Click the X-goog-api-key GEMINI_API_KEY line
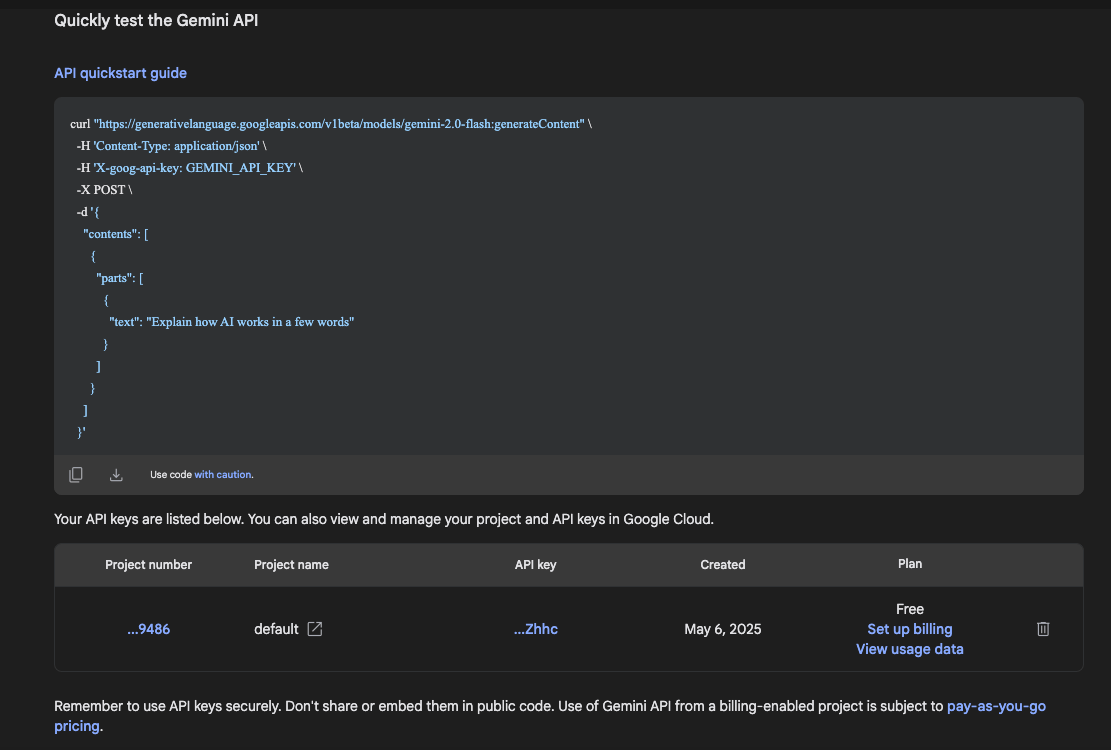Image resolution: width=1111 pixels, height=750 pixels. coord(190,168)
